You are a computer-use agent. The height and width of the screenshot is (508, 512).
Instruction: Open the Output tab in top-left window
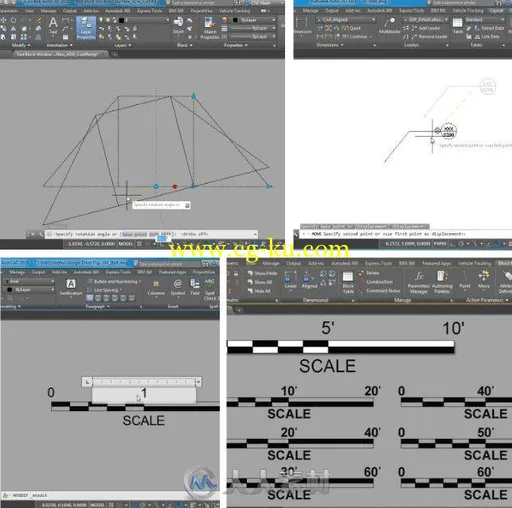69,11
